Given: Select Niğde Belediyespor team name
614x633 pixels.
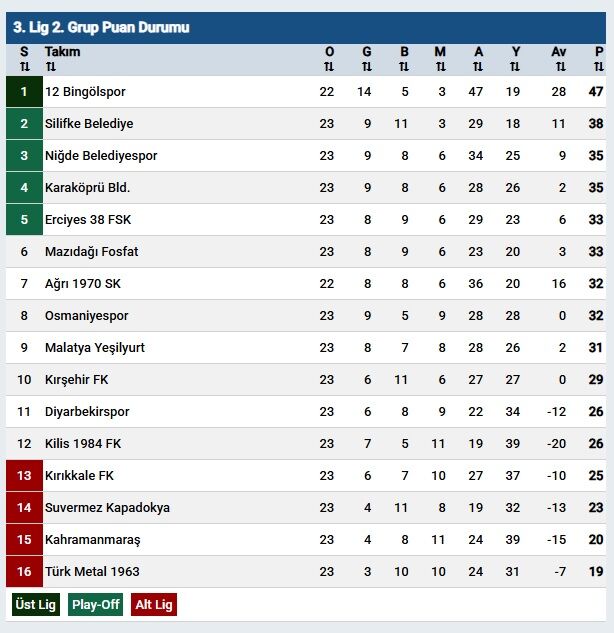Looking at the screenshot, I should pyautogui.click(x=101, y=156).
